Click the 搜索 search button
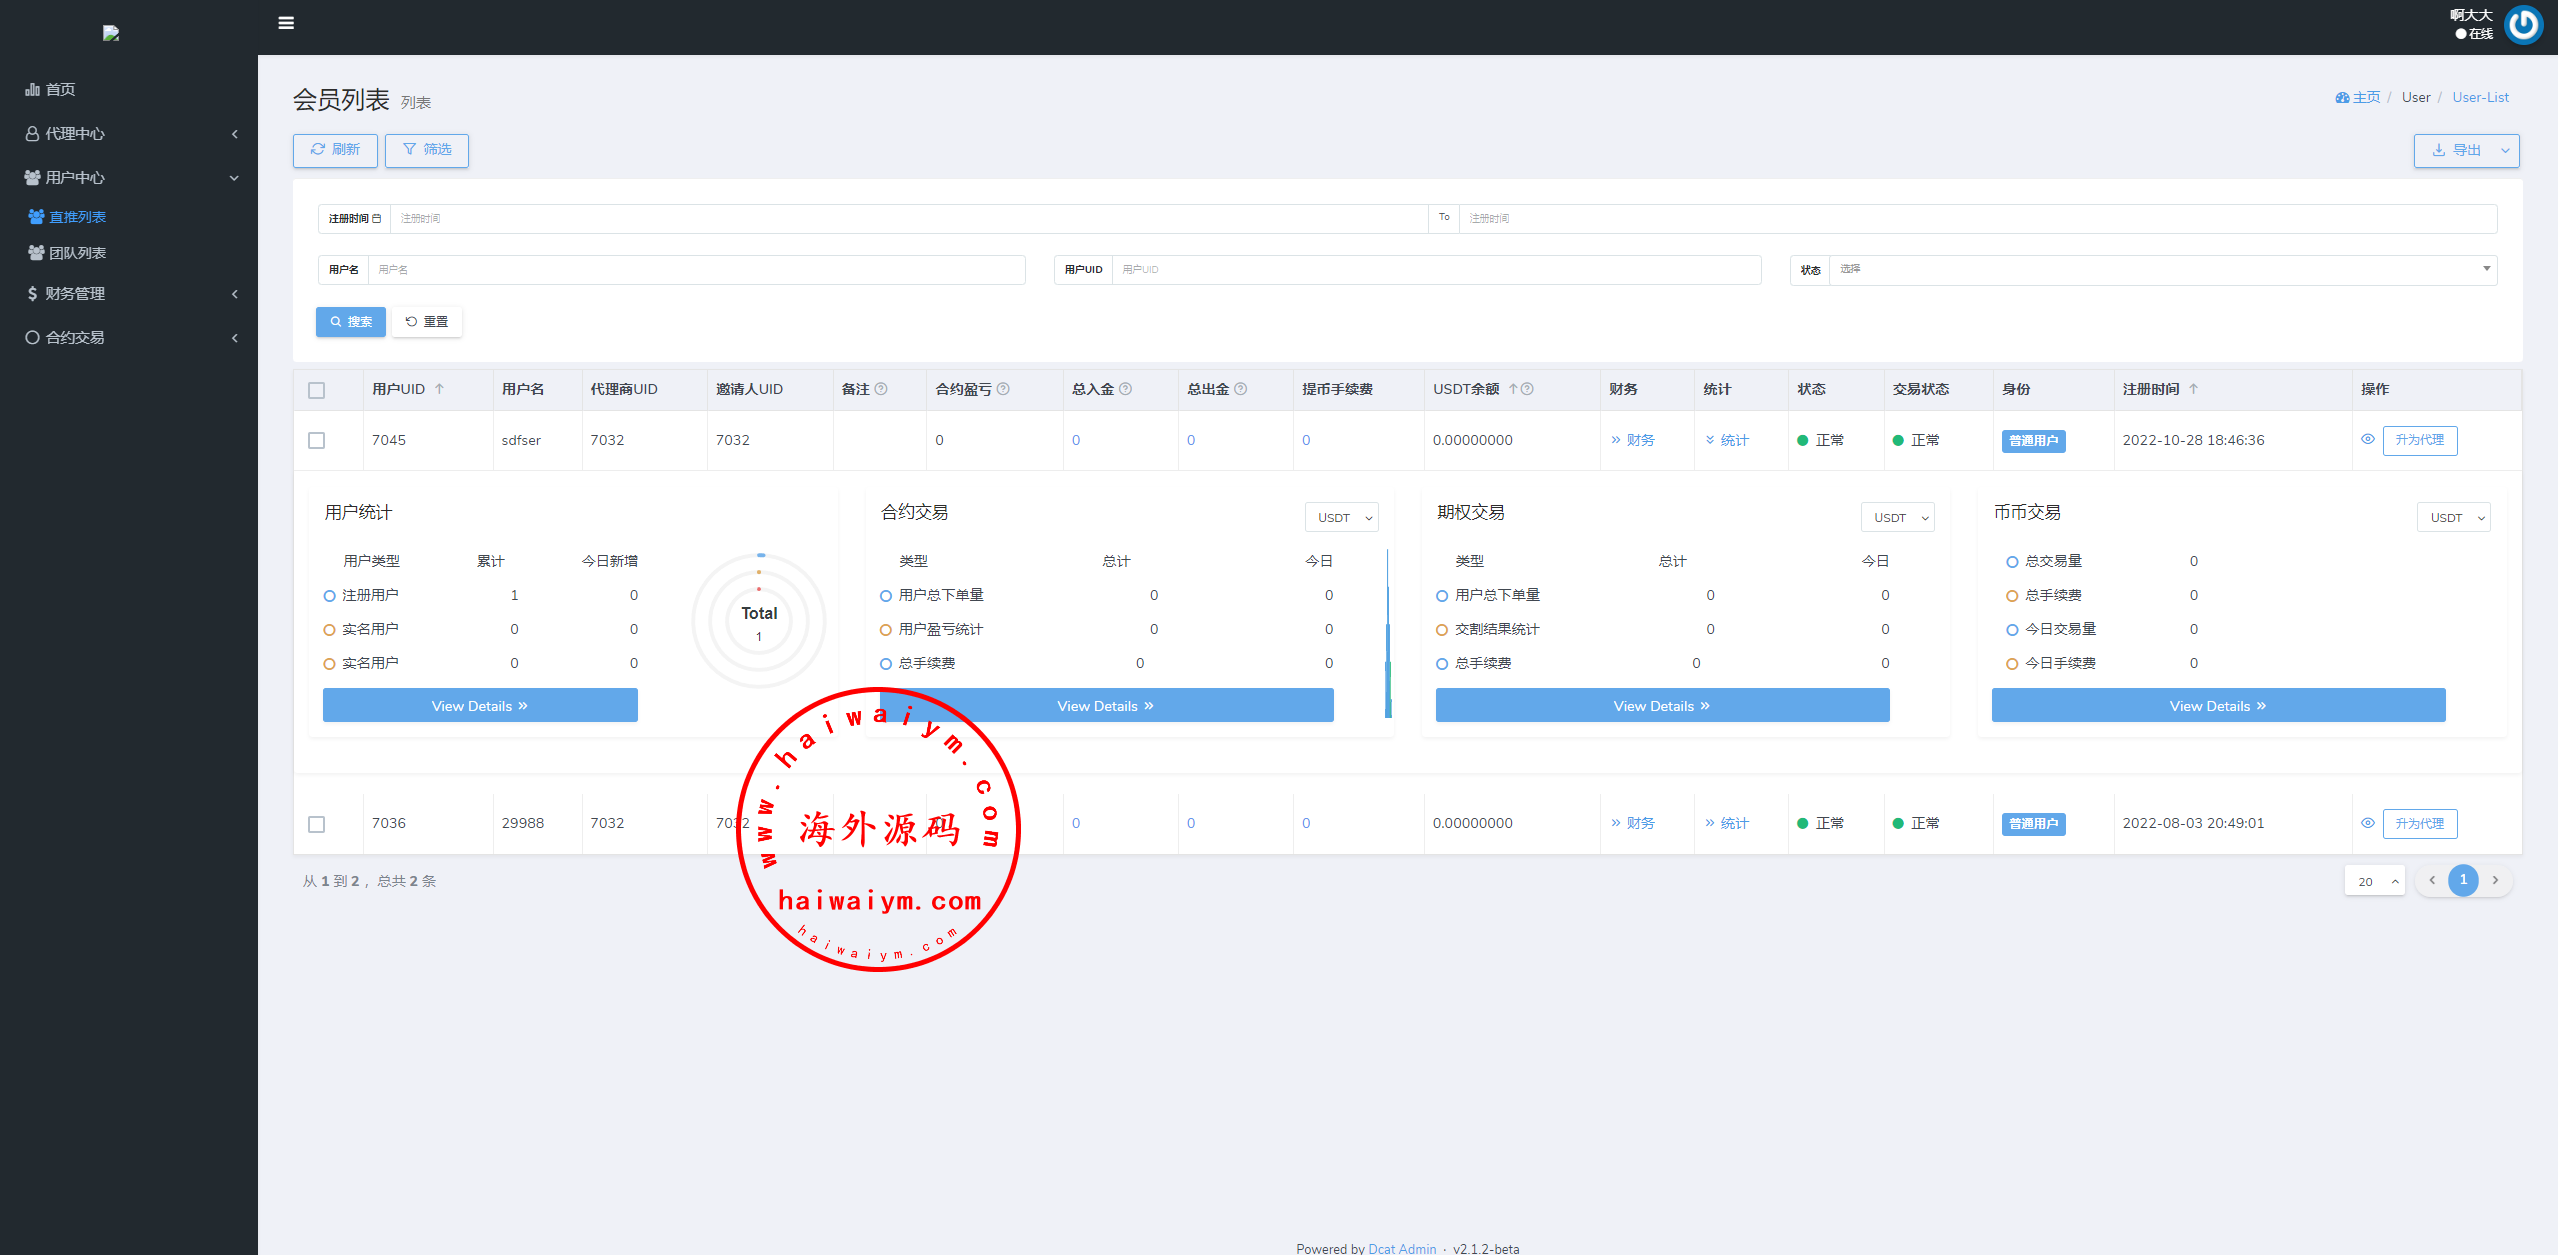The height and width of the screenshot is (1255, 2558). click(351, 321)
